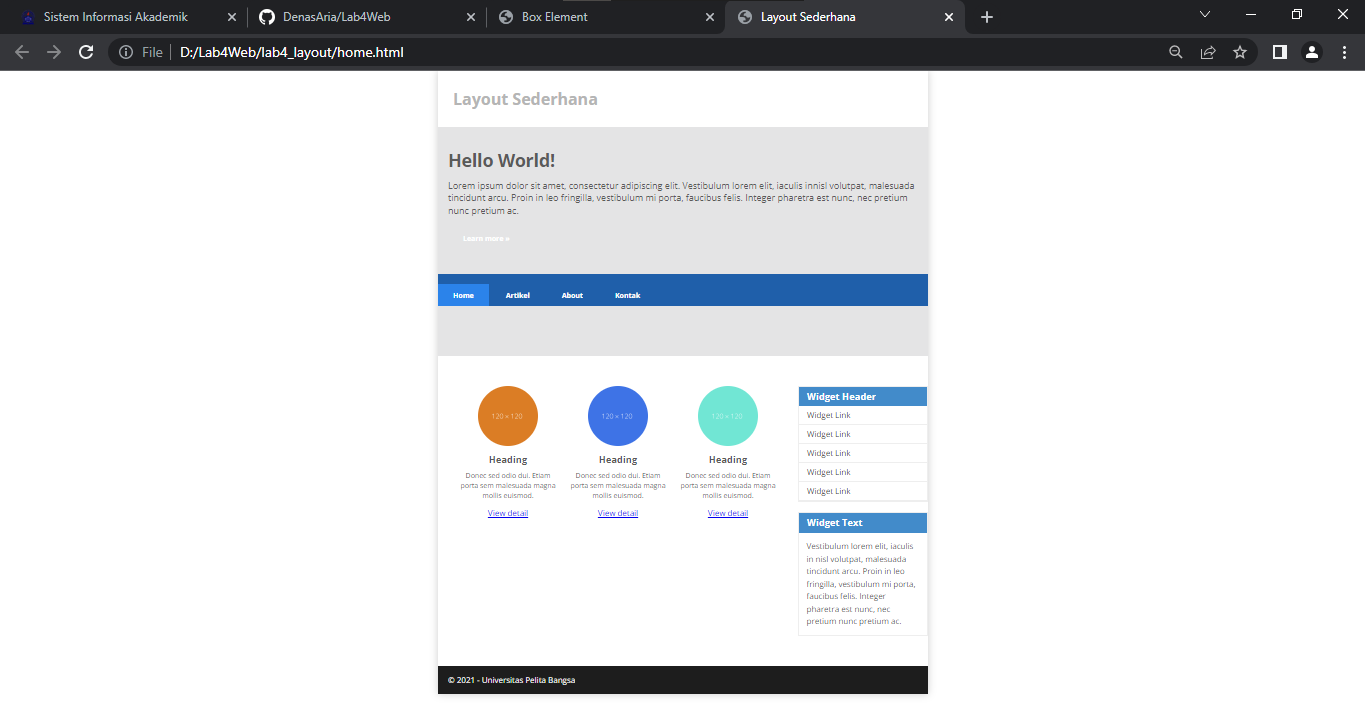
Task: Switch to the Box Element tab
Action: click(x=605, y=17)
